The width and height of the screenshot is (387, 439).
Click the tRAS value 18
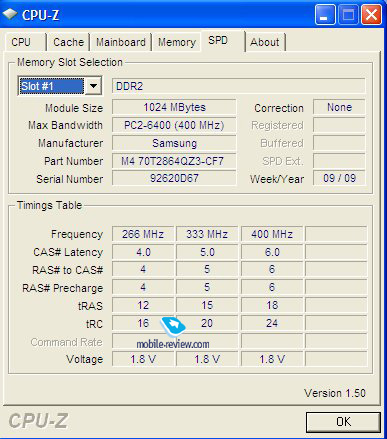pos(272,305)
